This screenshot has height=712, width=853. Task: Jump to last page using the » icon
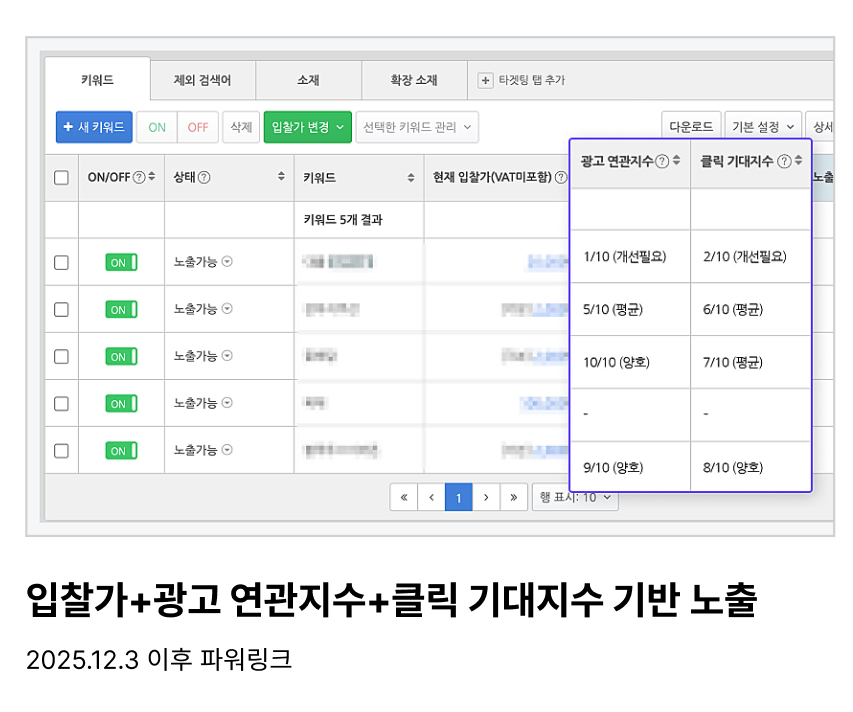pyautogui.click(x=514, y=496)
